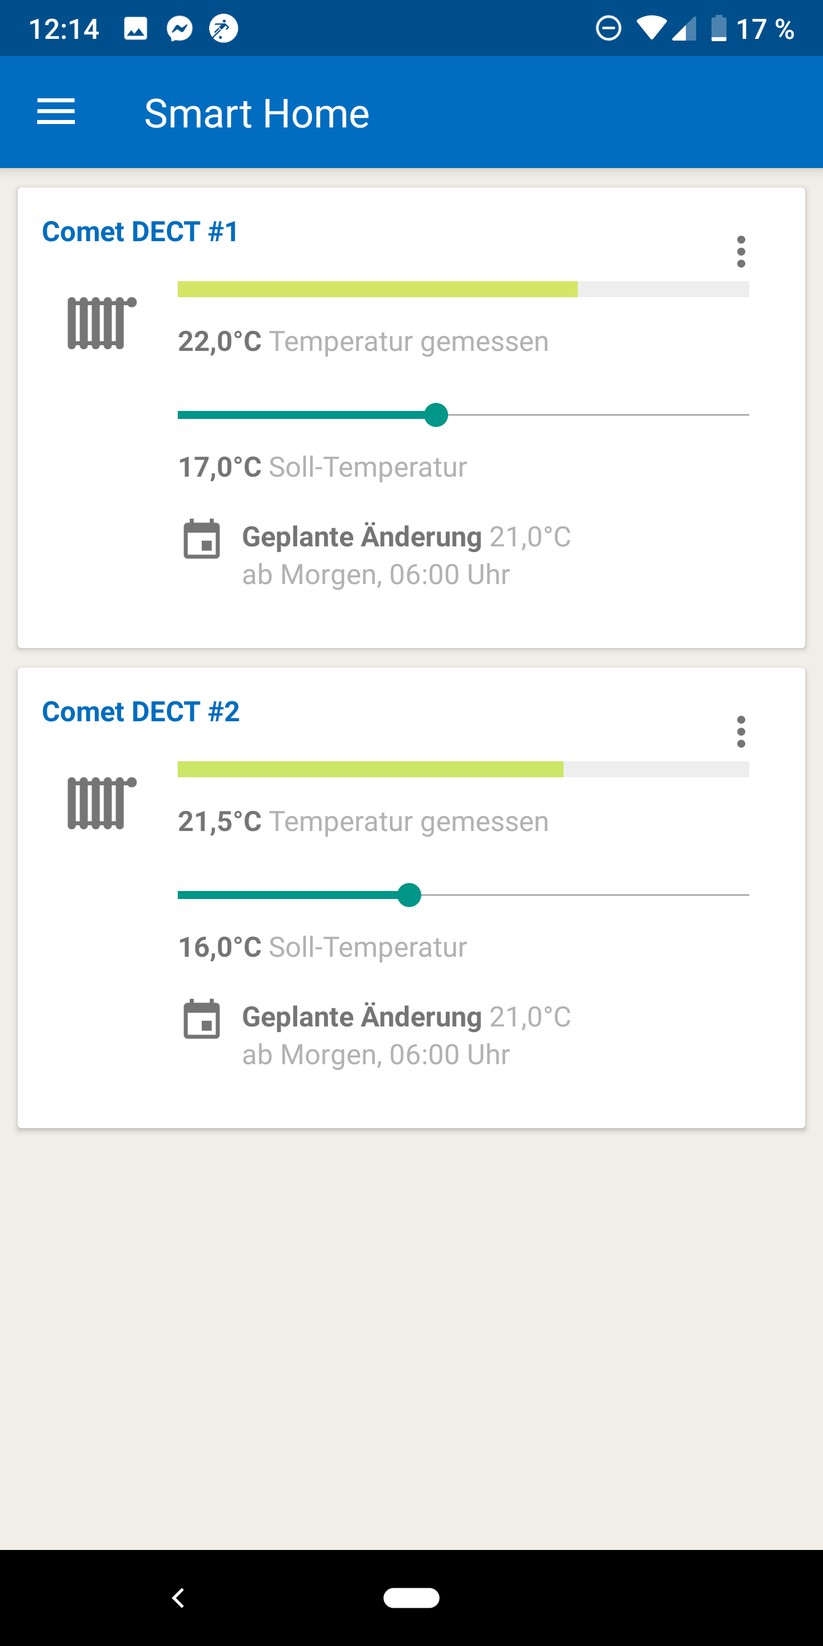
Task: Open the hamburger navigation menu
Action: pyautogui.click(x=56, y=112)
